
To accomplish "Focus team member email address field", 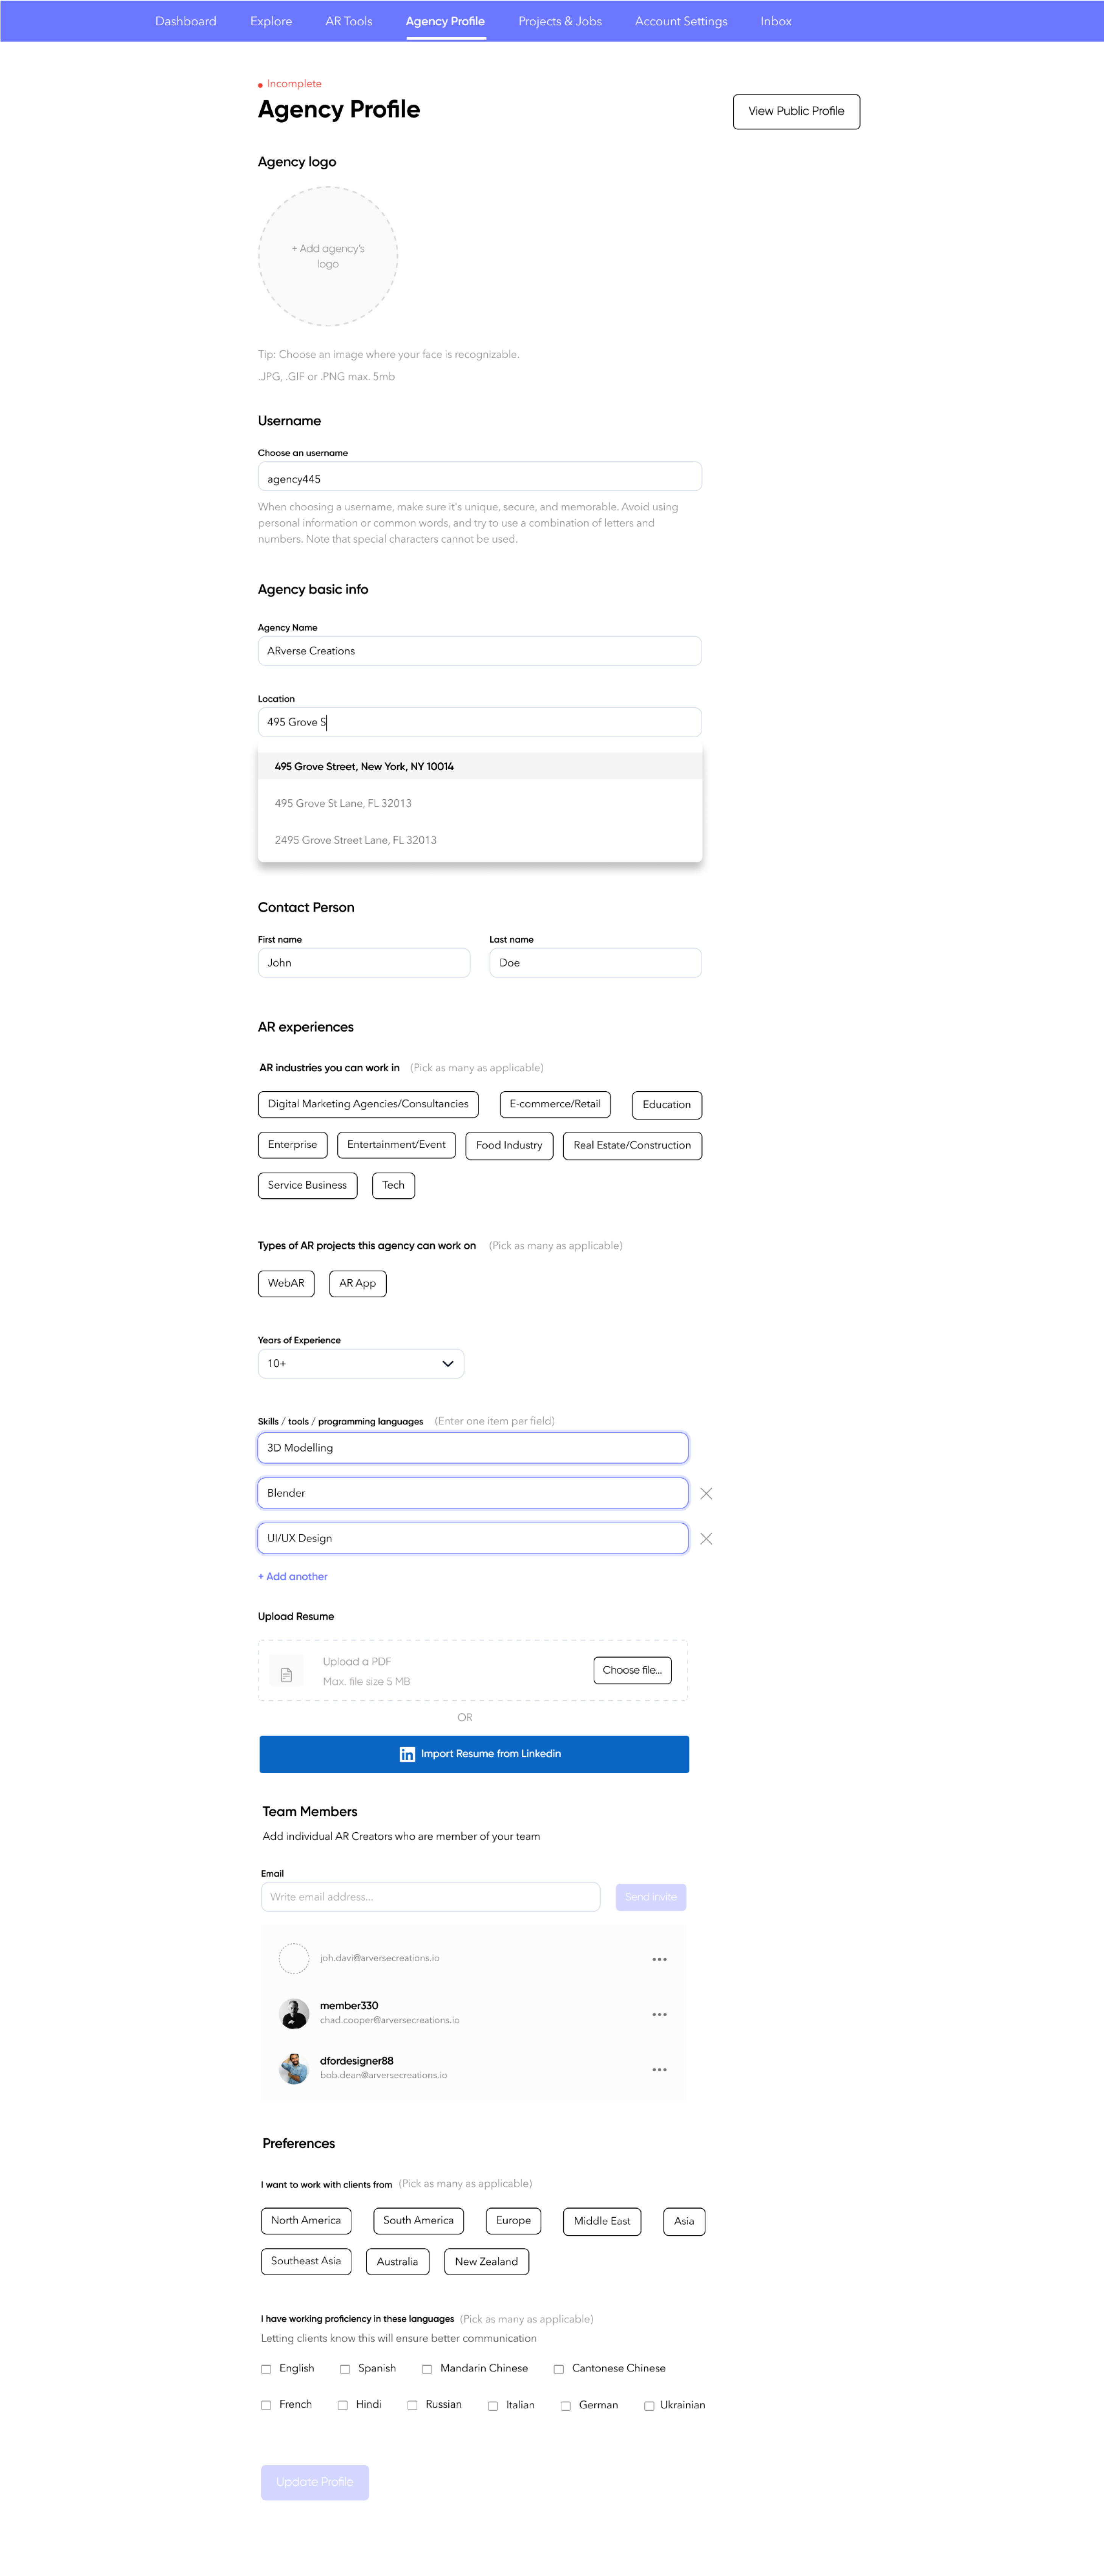I will click(431, 1897).
